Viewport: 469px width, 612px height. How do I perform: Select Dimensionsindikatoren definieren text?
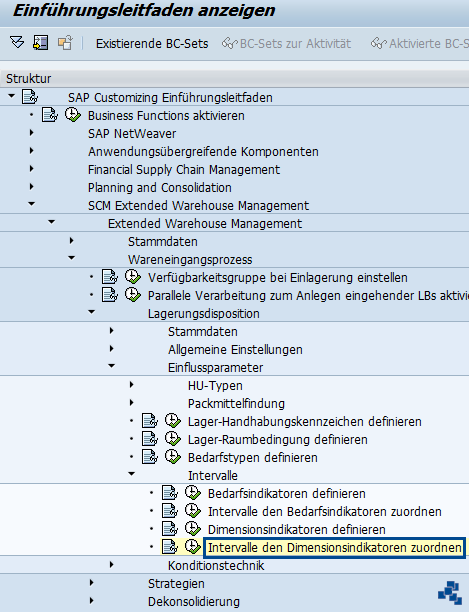[297, 529]
